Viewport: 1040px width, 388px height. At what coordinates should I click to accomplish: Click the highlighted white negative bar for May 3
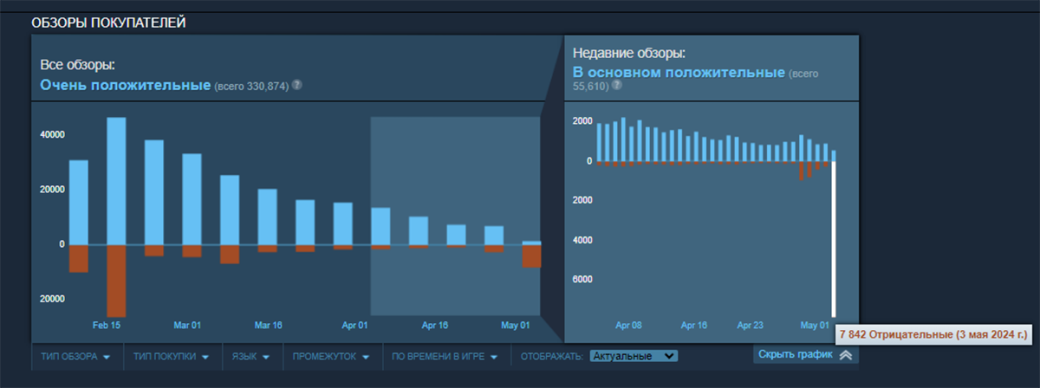pyautogui.click(x=834, y=239)
